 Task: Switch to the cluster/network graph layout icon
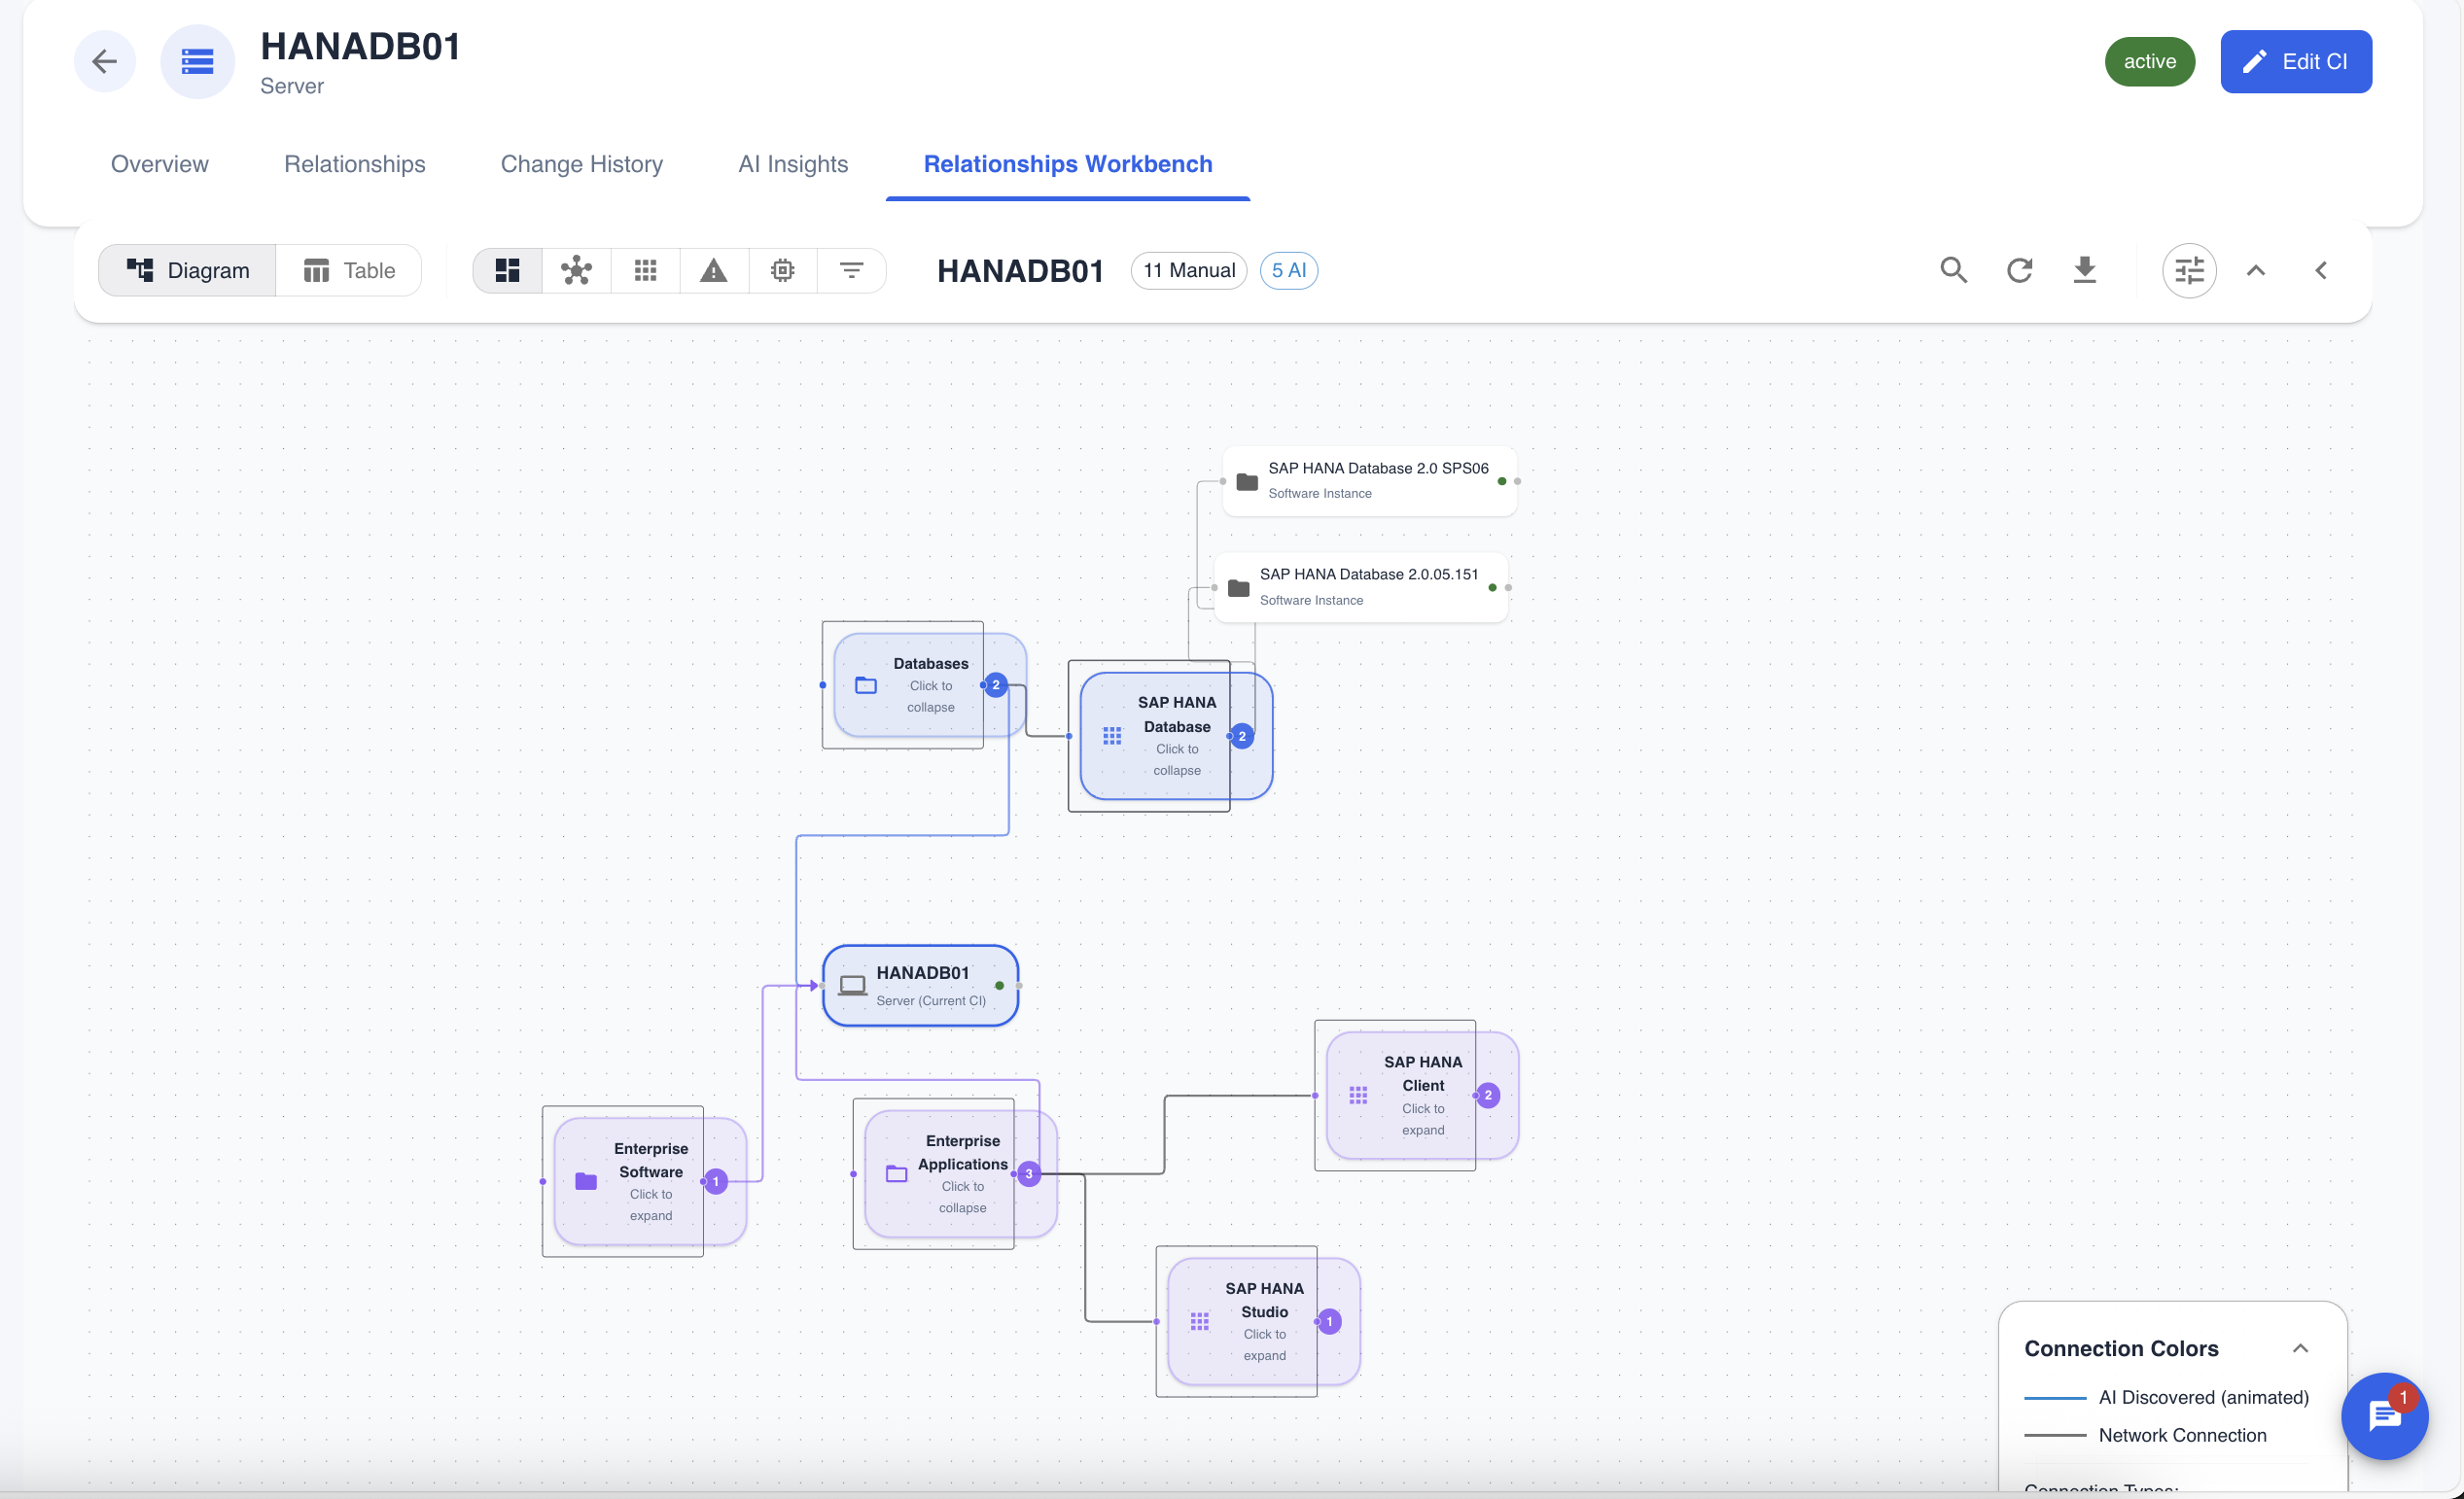coord(576,270)
